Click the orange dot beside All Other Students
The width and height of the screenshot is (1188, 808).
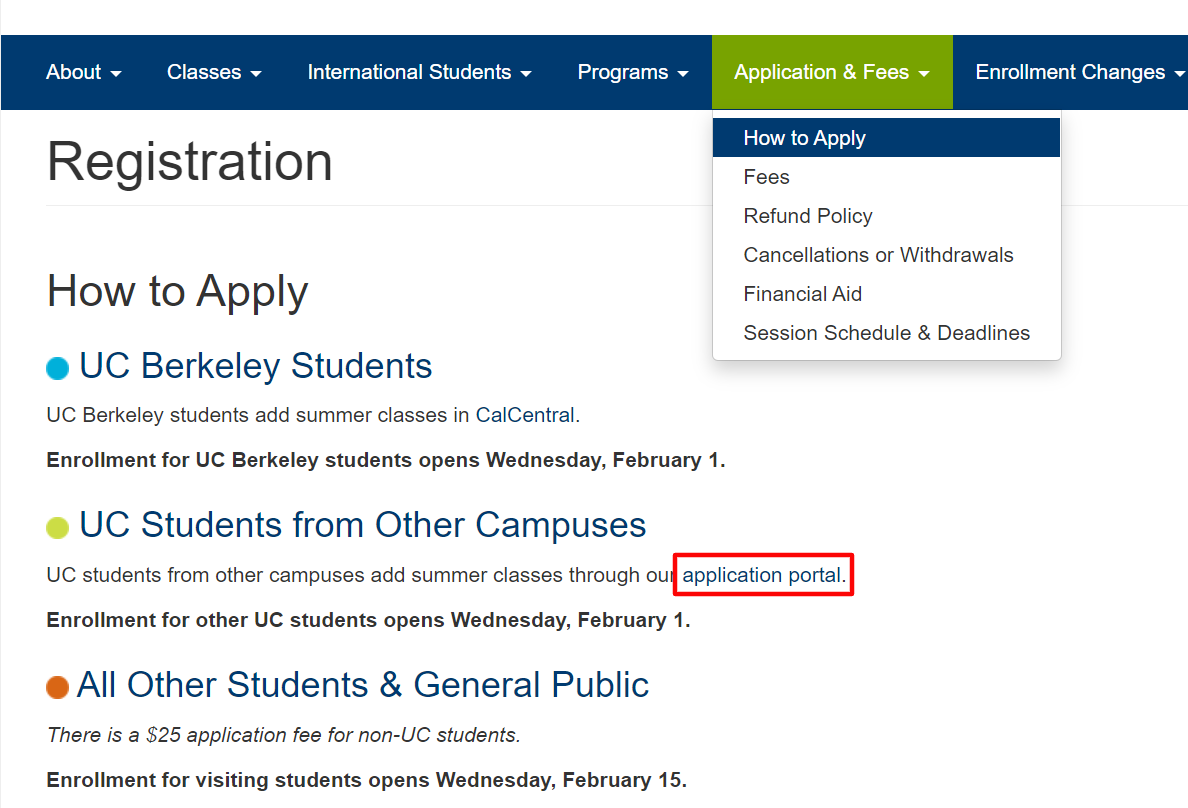click(x=58, y=687)
